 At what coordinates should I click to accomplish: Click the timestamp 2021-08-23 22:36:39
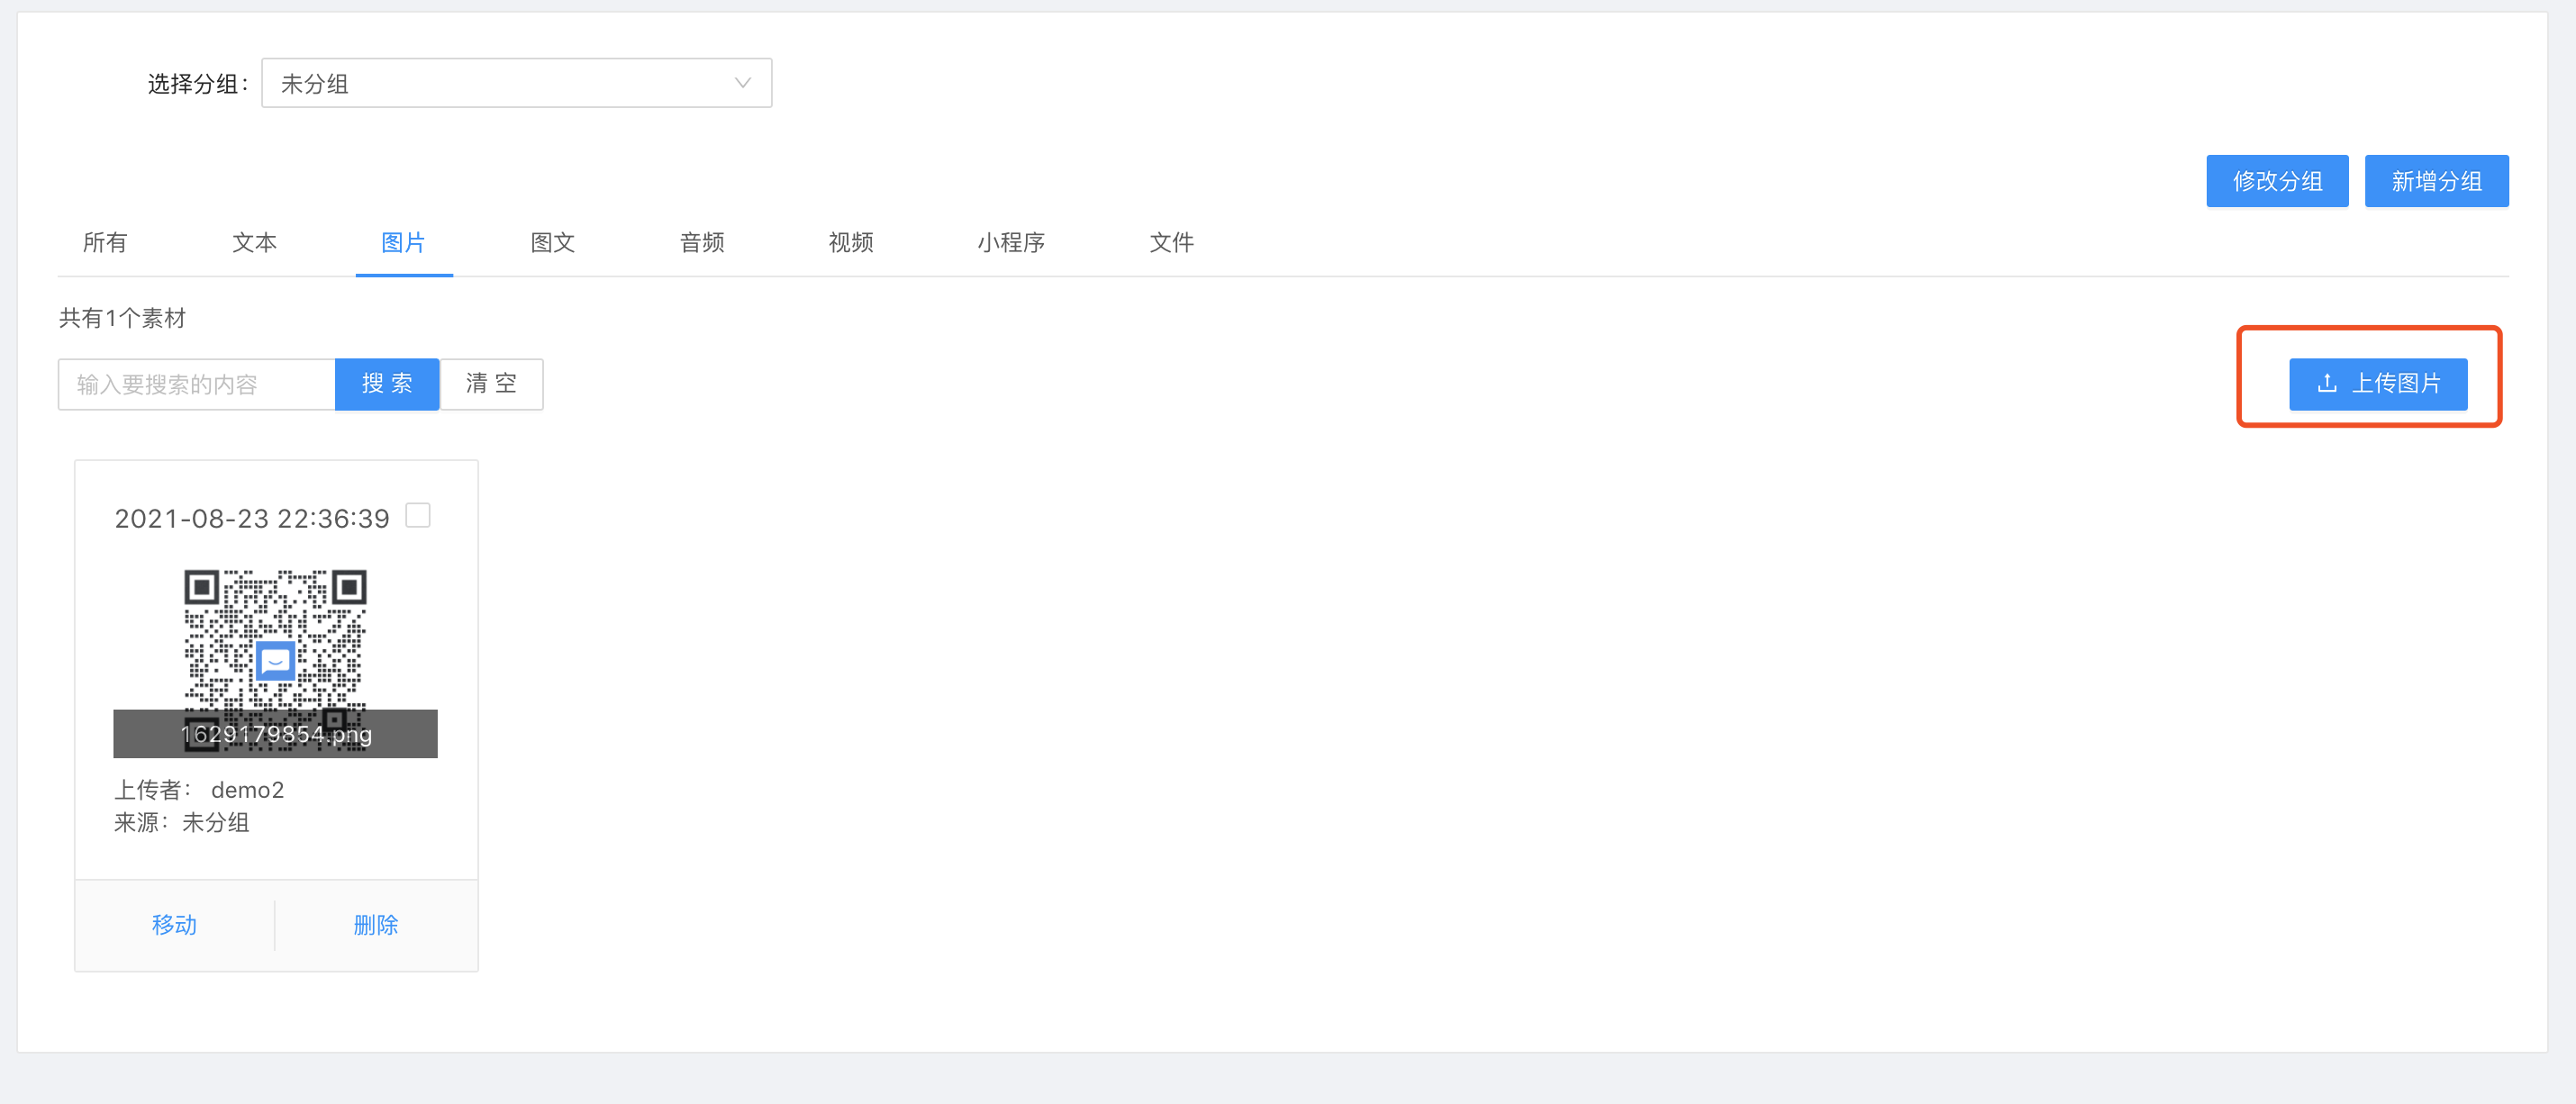click(252, 519)
